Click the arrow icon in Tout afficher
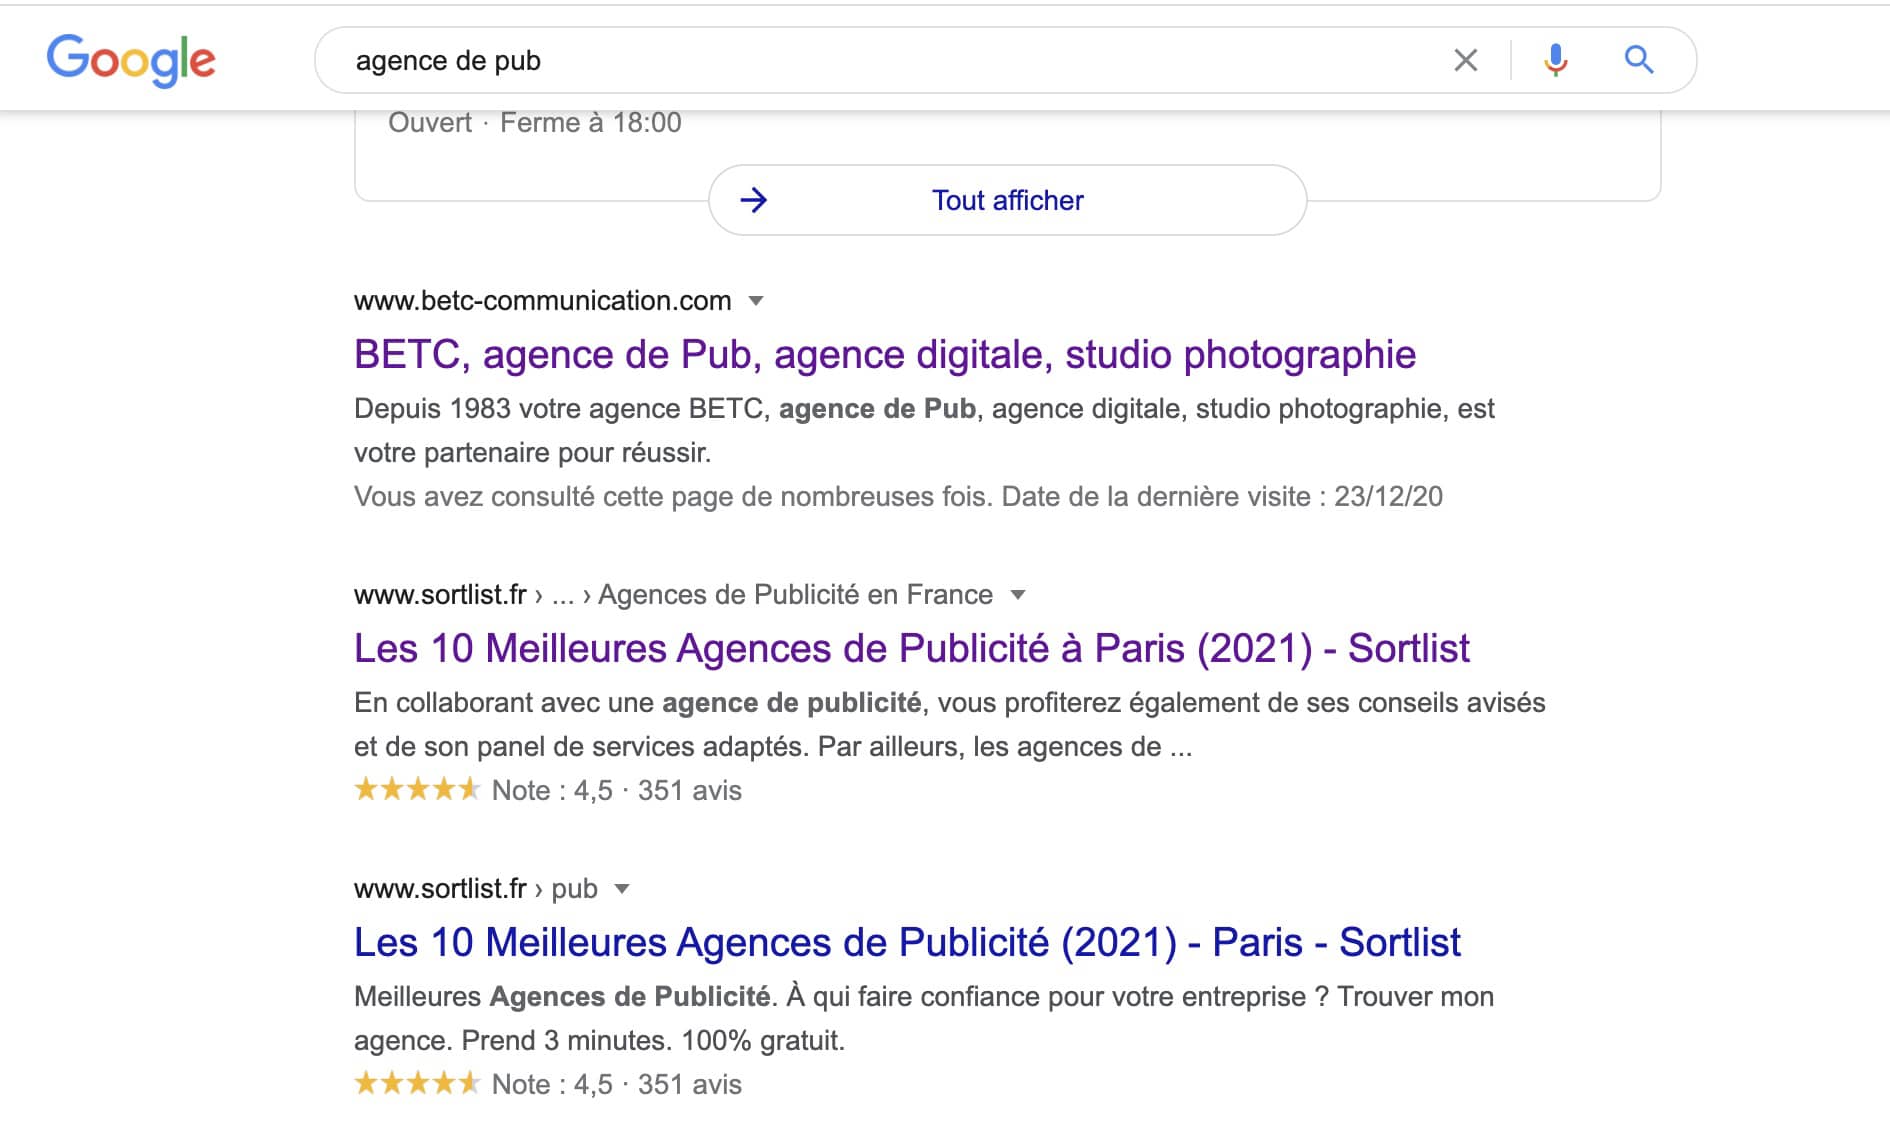 click(x=753, y=200)
